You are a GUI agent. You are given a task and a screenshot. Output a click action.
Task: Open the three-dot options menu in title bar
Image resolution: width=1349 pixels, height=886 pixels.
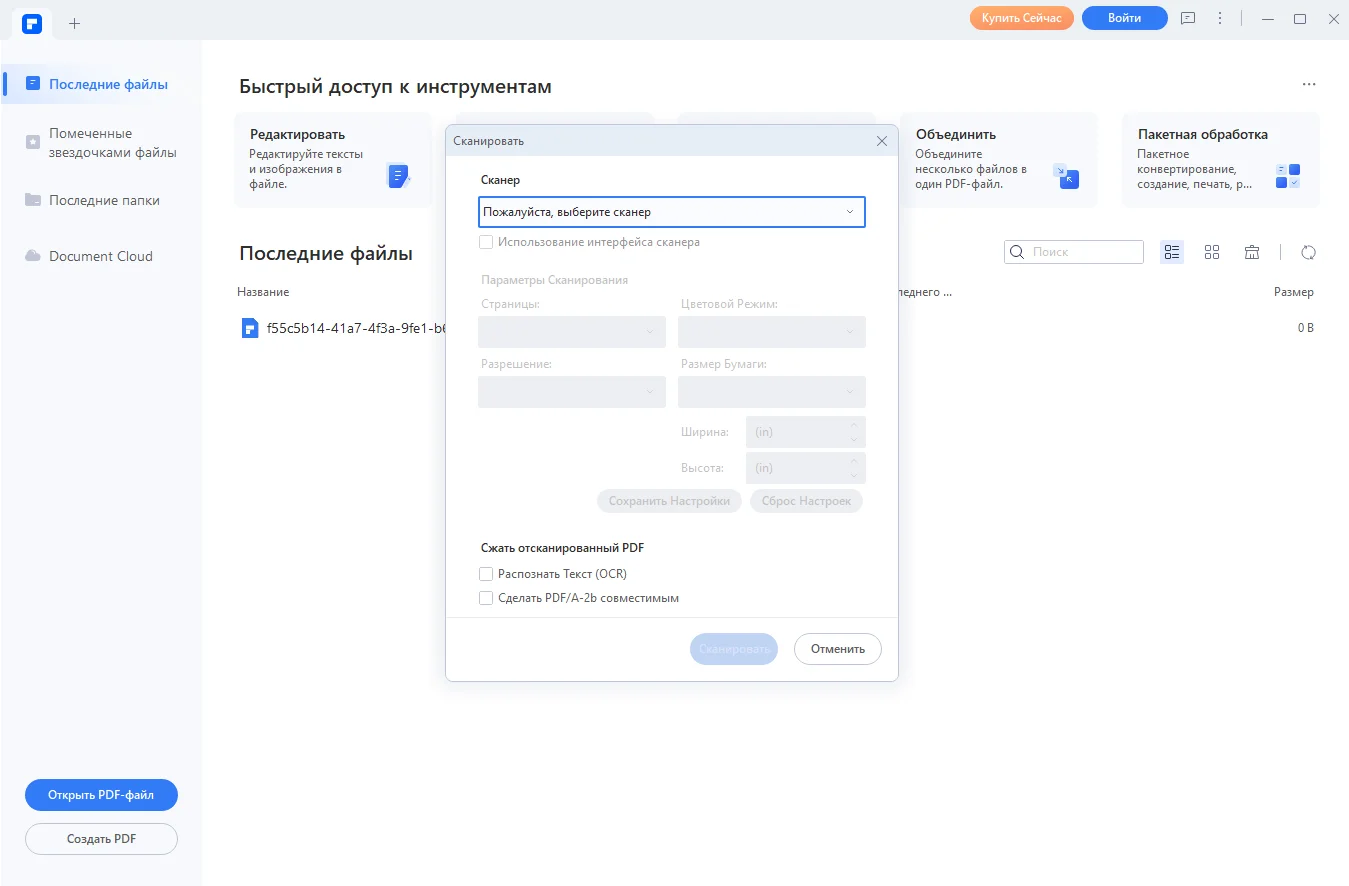(1219, 19)
